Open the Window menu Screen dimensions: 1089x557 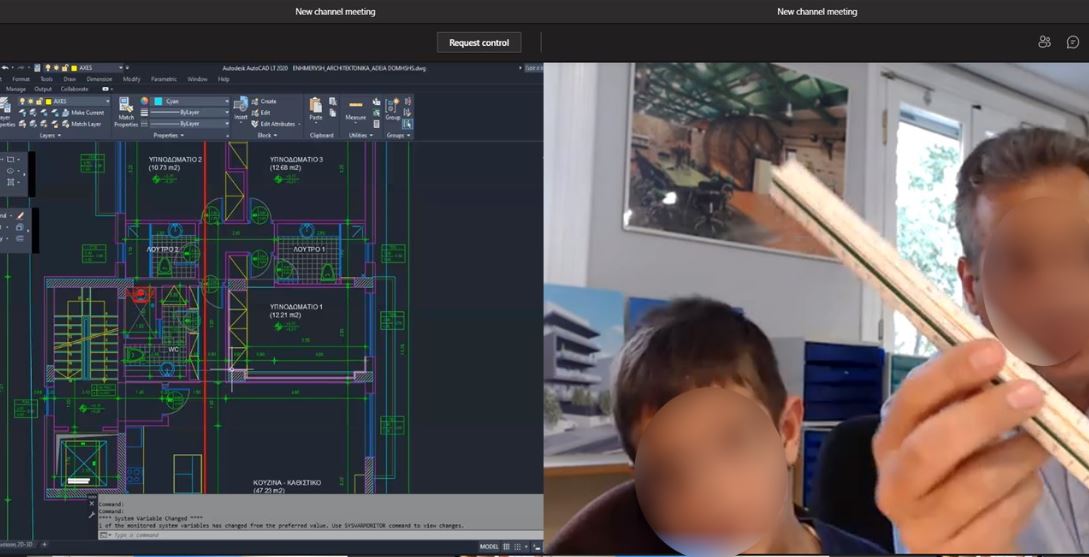click(x=197, y=79)
